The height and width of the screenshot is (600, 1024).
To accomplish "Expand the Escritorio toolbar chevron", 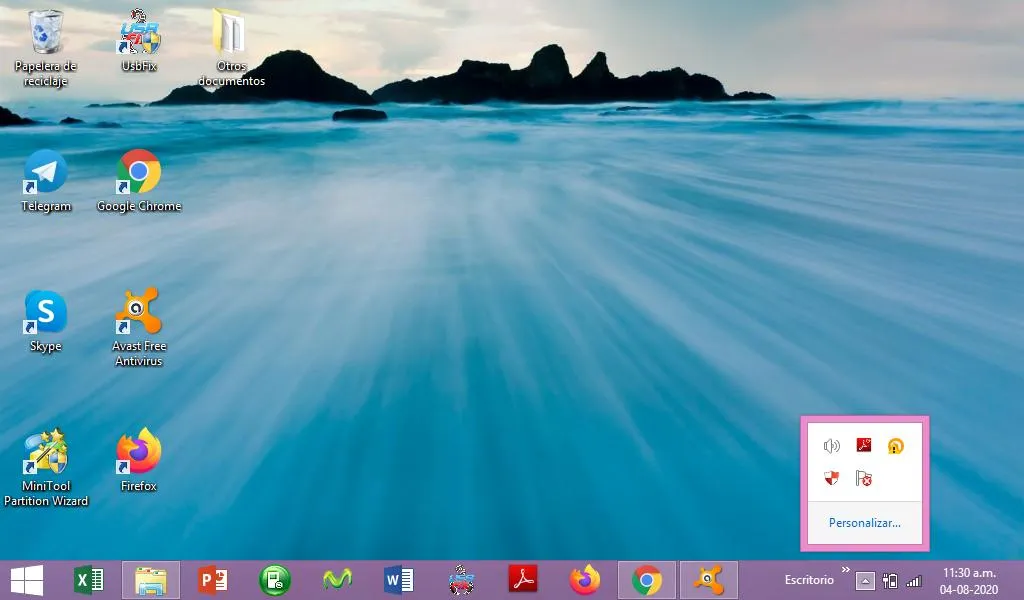I will tap(846, 571).
